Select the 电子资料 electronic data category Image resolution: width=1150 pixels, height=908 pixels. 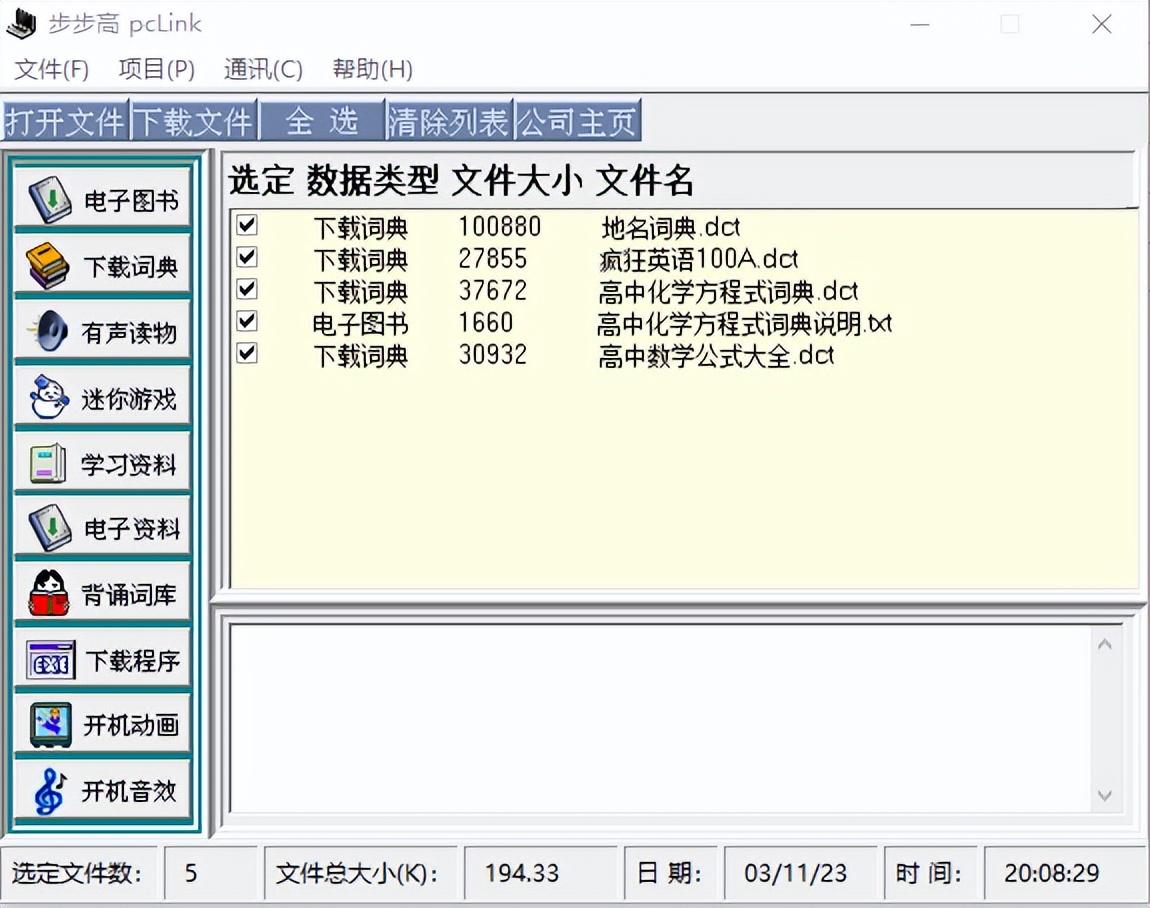[103, 527]
